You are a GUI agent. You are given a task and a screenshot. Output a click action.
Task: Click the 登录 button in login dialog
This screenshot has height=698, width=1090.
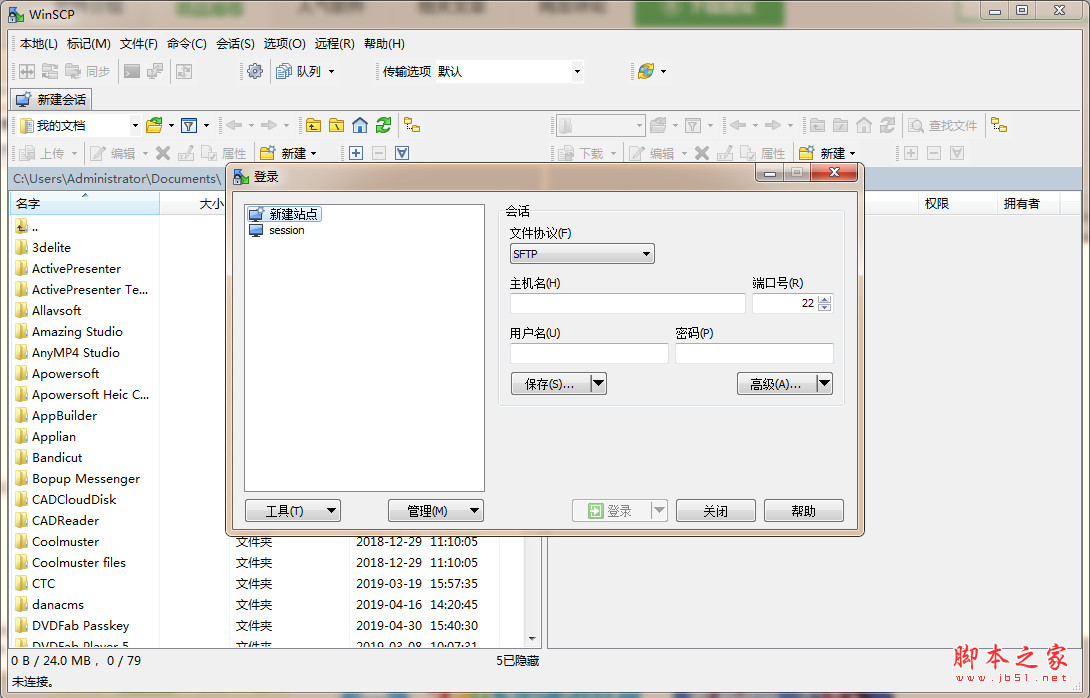tap(611, 511)
